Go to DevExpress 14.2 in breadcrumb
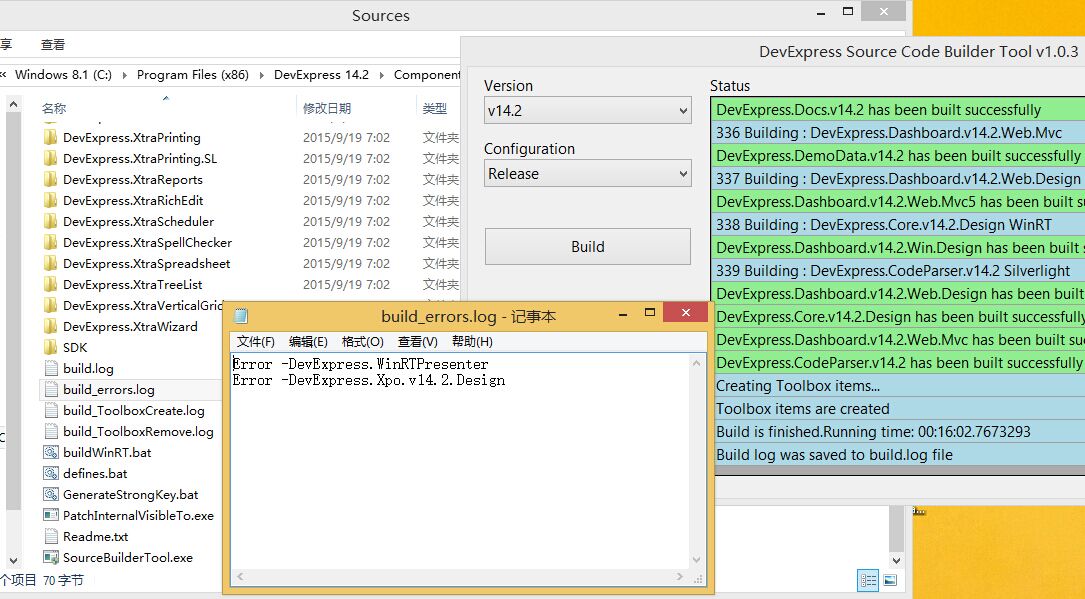This screenshot has width=1085, height=599. (x=321, y=75)
